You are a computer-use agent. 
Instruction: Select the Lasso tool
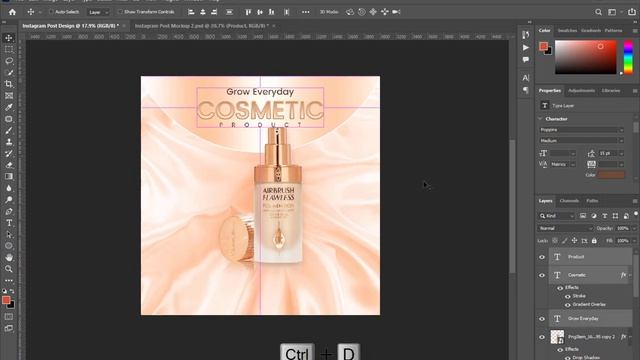(x=9, y=61)
